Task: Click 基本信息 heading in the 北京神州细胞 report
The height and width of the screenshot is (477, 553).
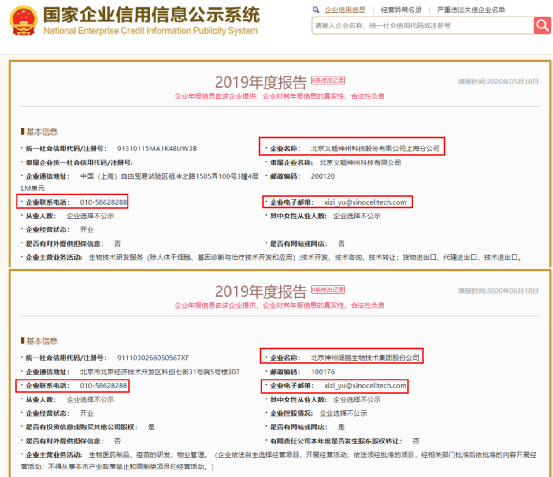Action: pyautogui.click(x=42, y=341)
